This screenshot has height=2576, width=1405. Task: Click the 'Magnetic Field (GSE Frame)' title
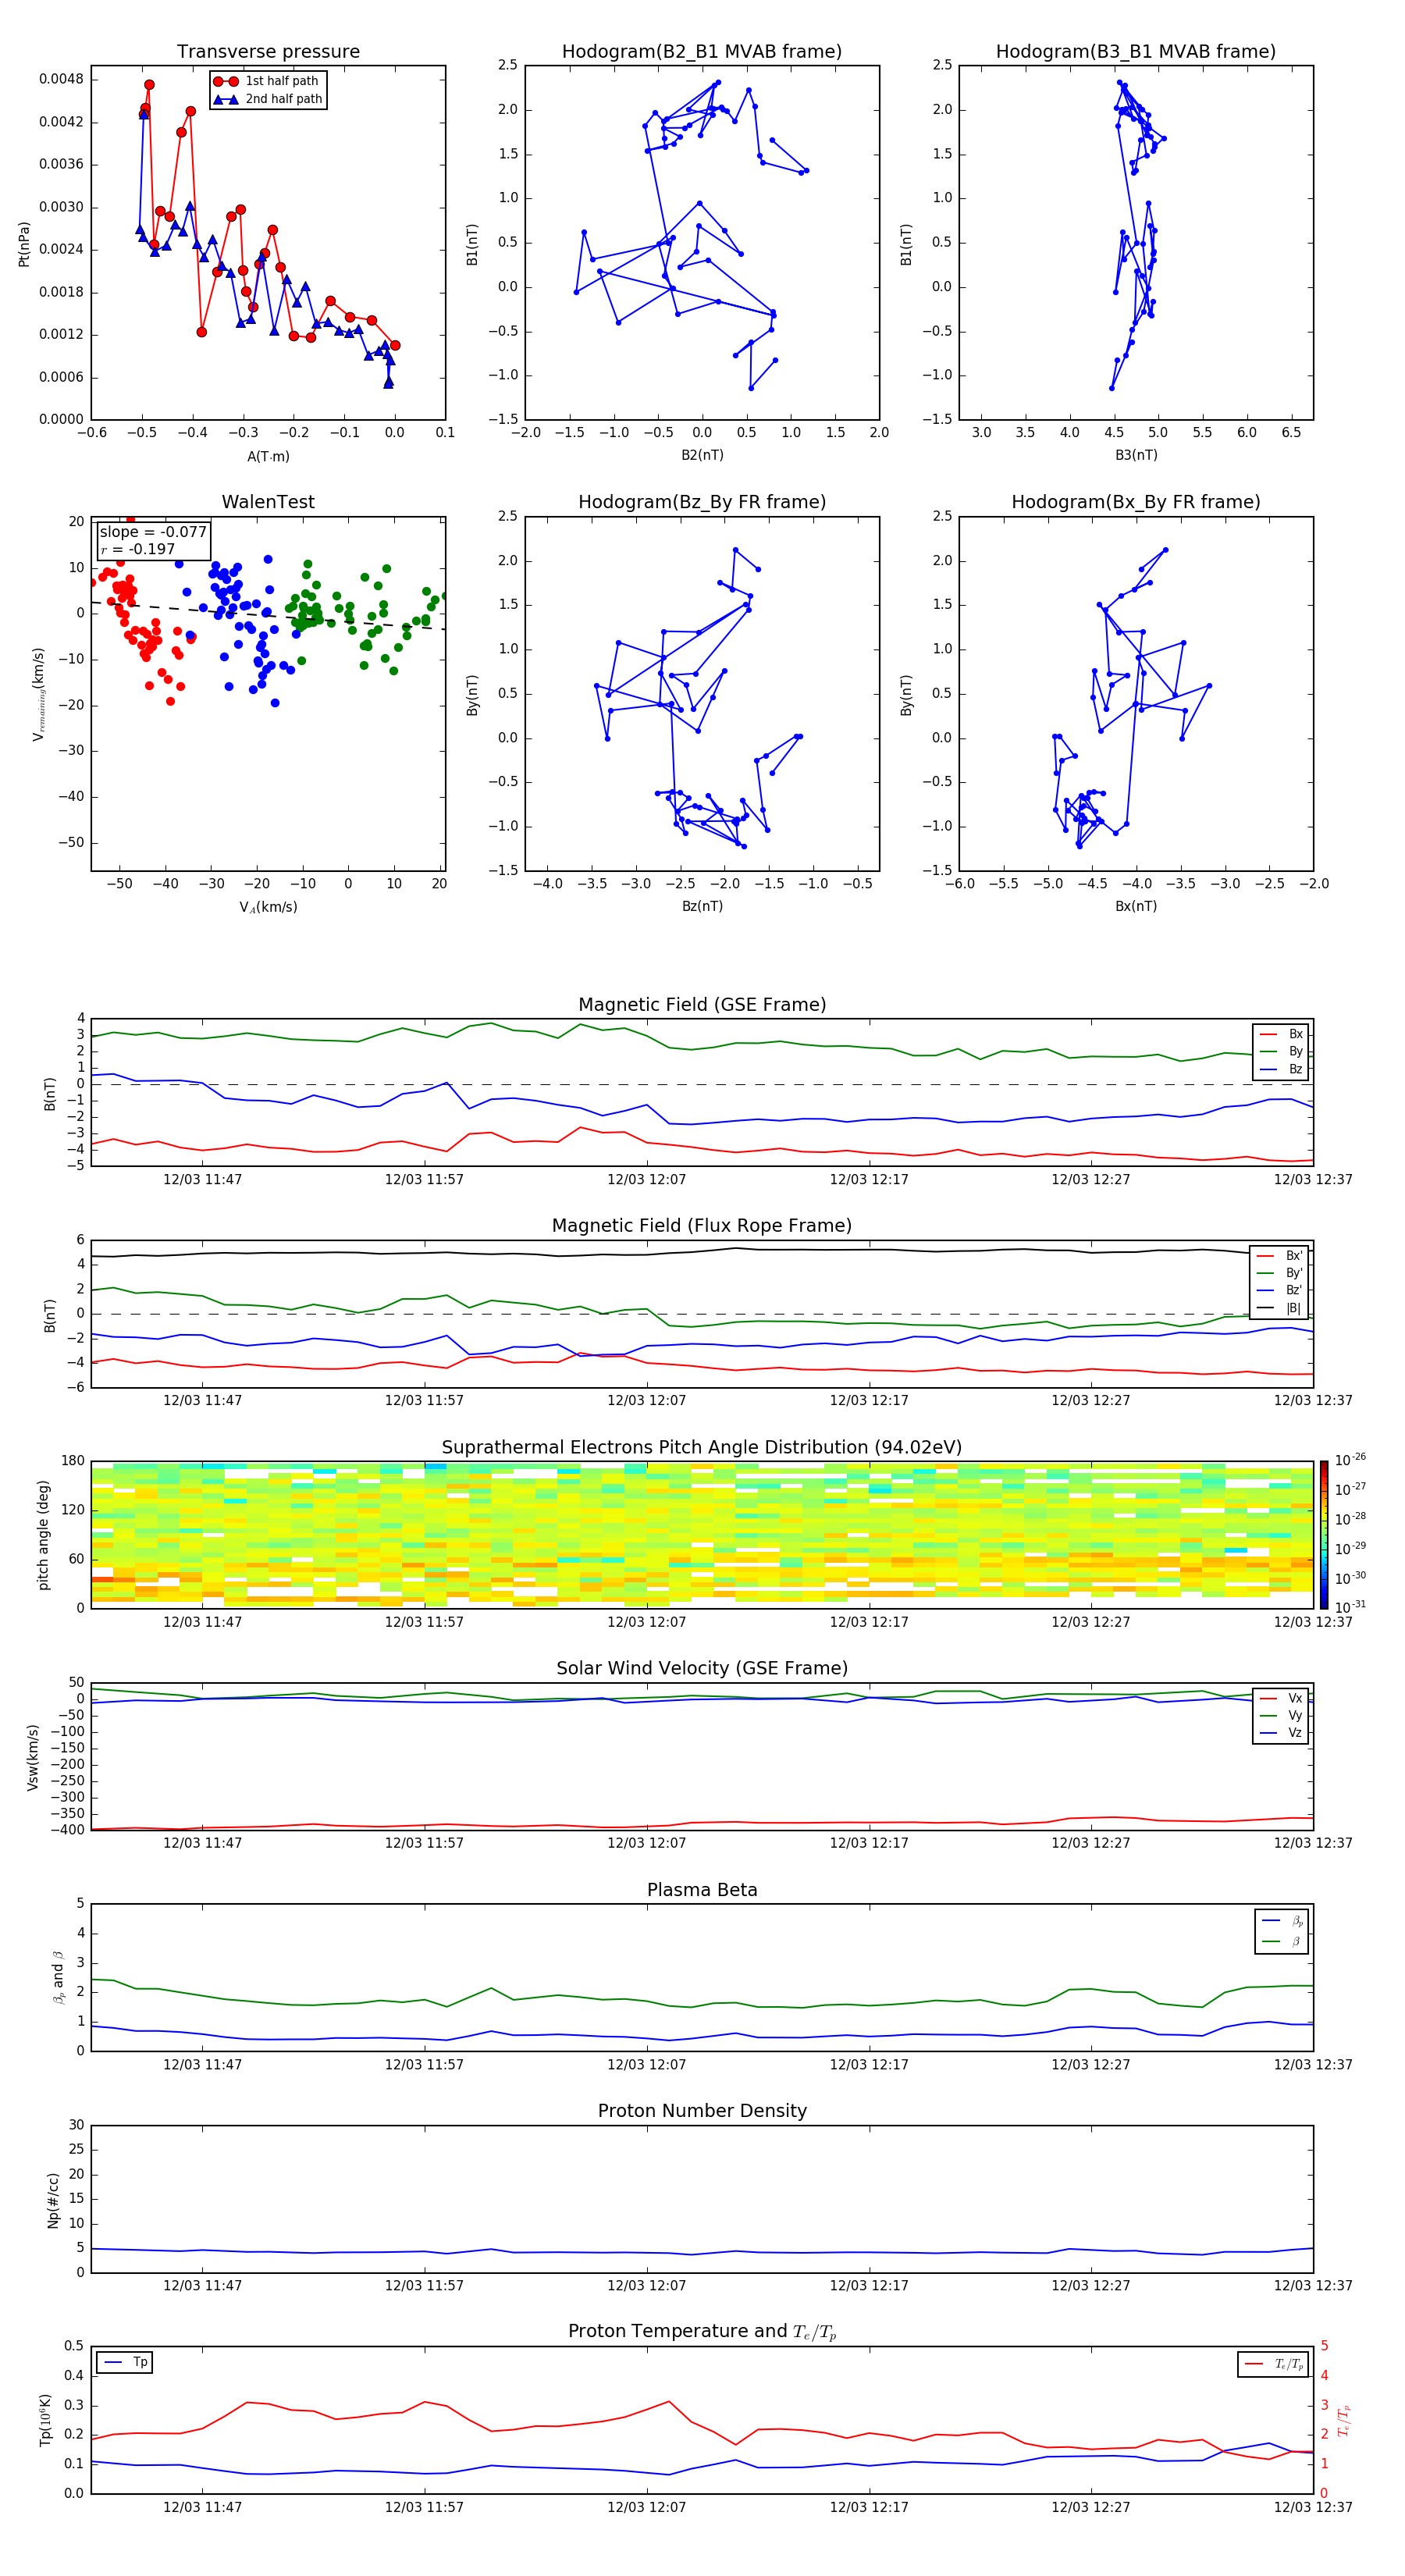click(702, 1005)
